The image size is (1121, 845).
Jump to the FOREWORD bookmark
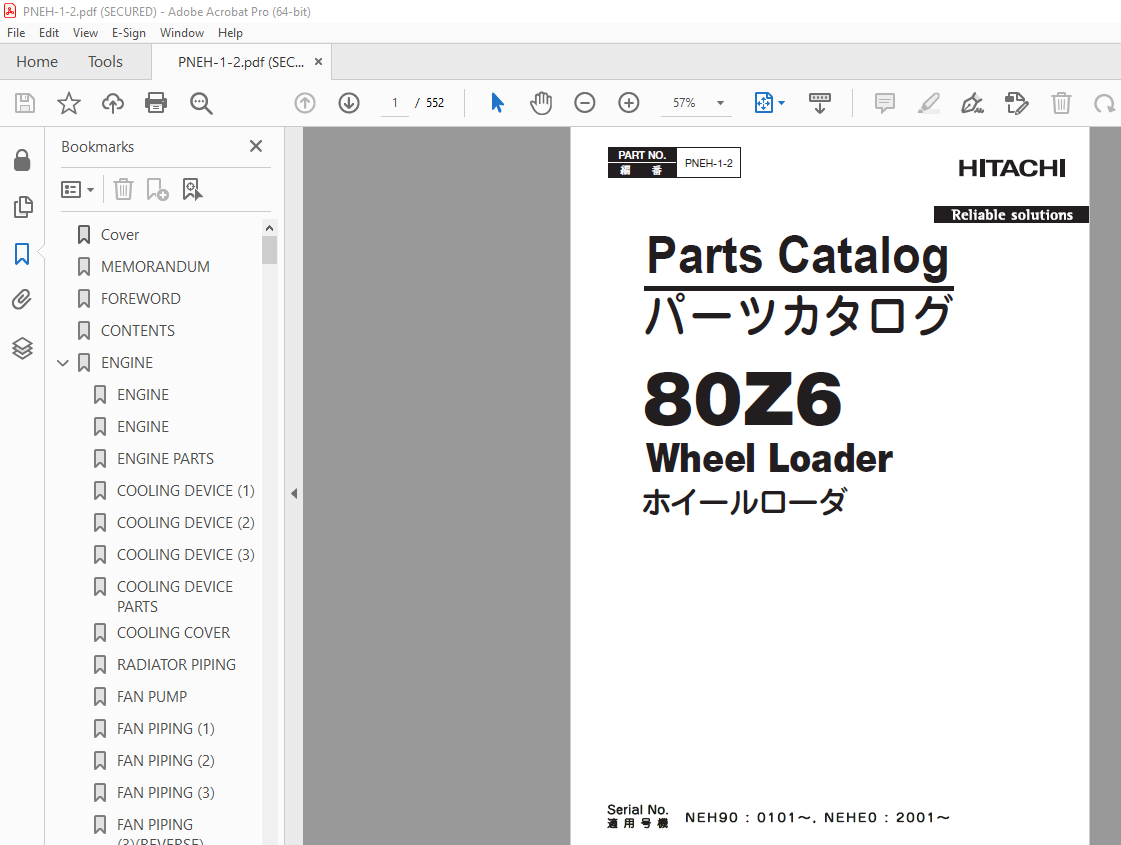[140, 299]
